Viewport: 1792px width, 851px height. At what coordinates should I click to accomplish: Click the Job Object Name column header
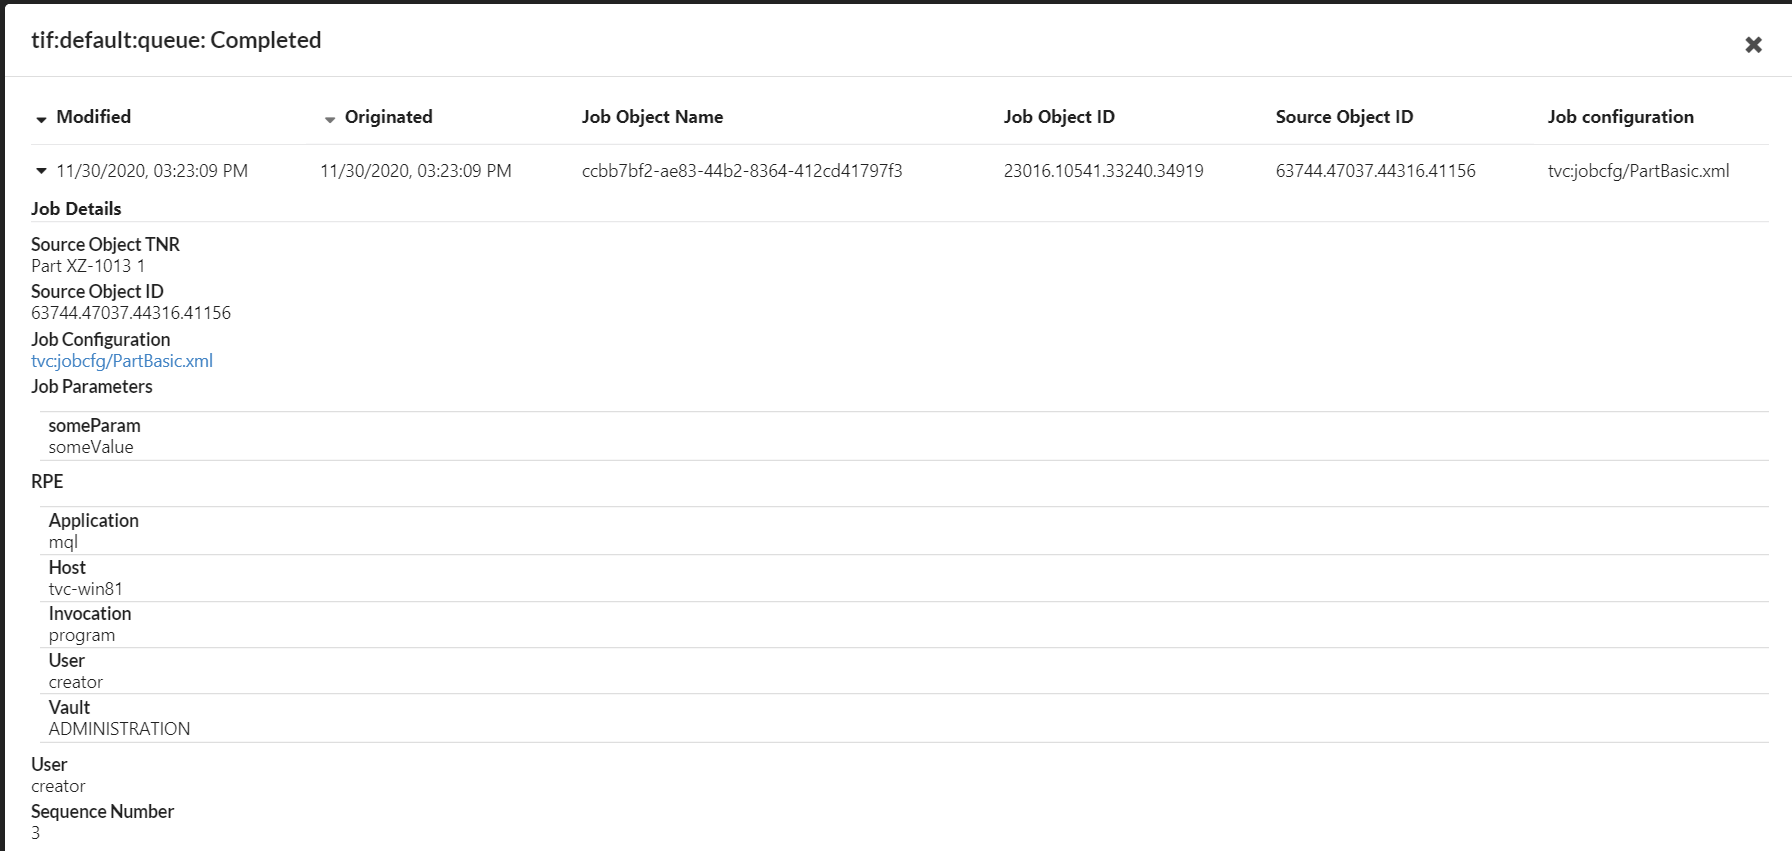[x=652, y=117]
